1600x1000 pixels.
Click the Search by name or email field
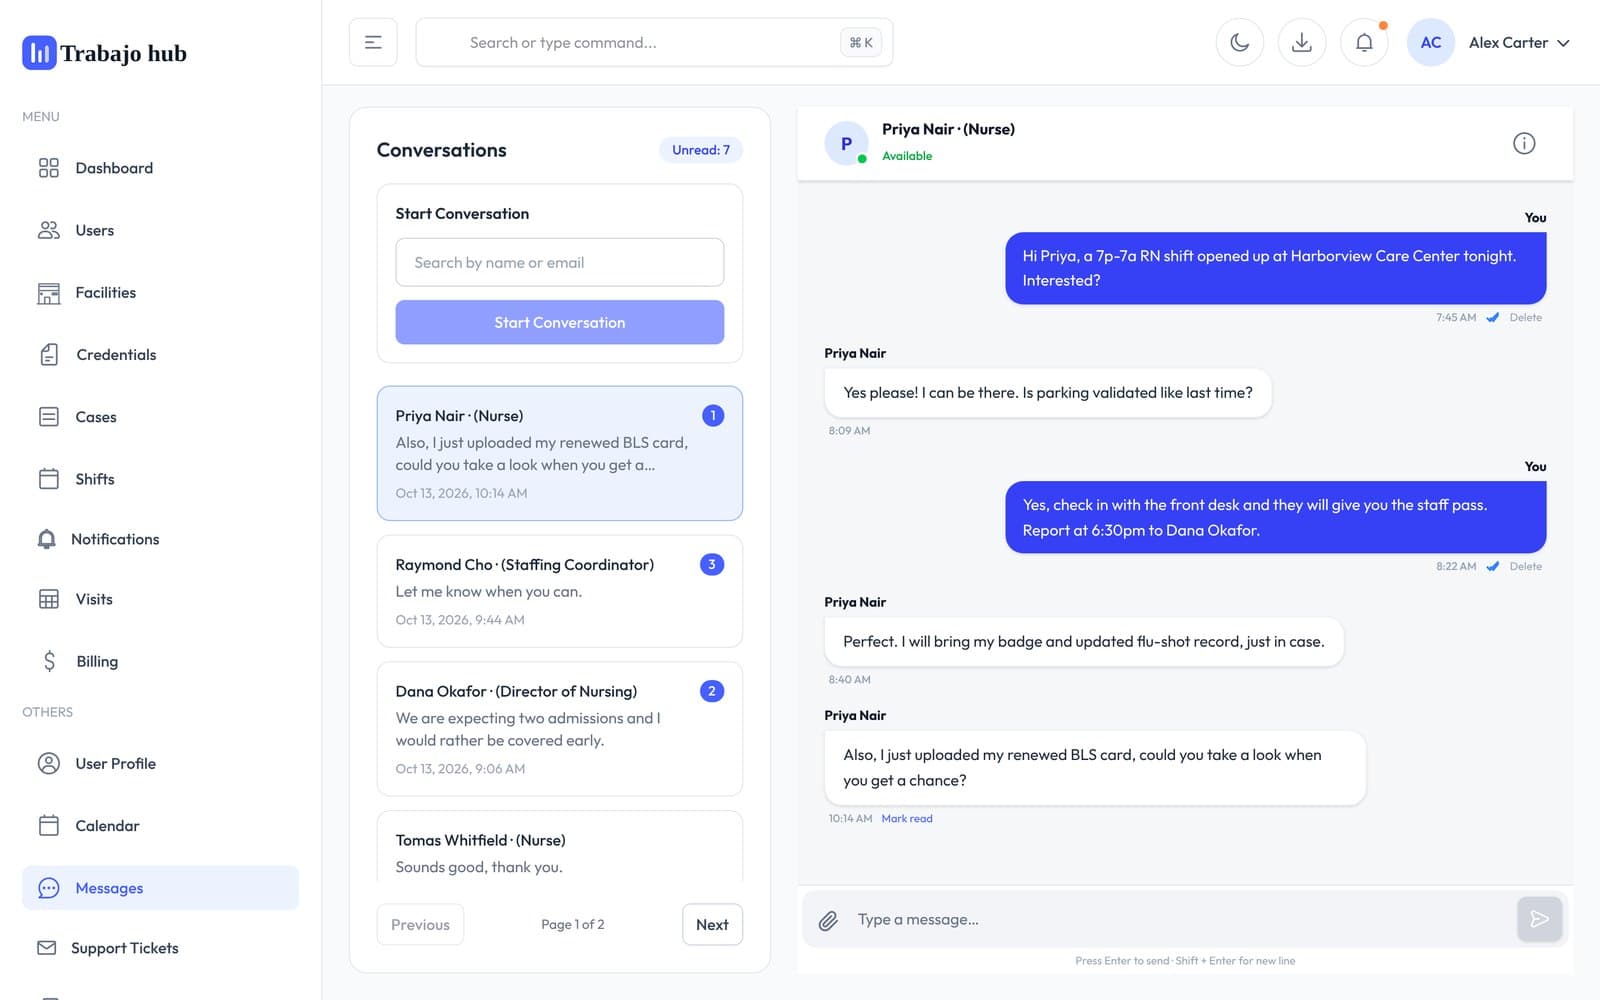tap(560, 262)
